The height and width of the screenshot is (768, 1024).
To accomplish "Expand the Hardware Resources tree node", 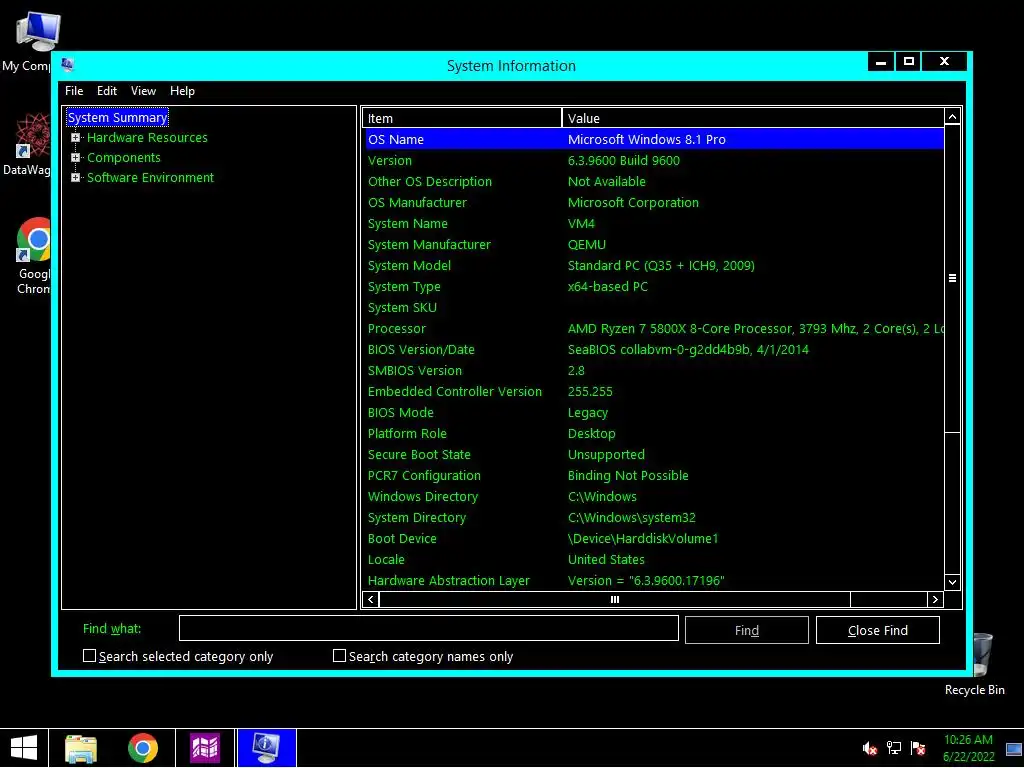I will coord(75,138).
